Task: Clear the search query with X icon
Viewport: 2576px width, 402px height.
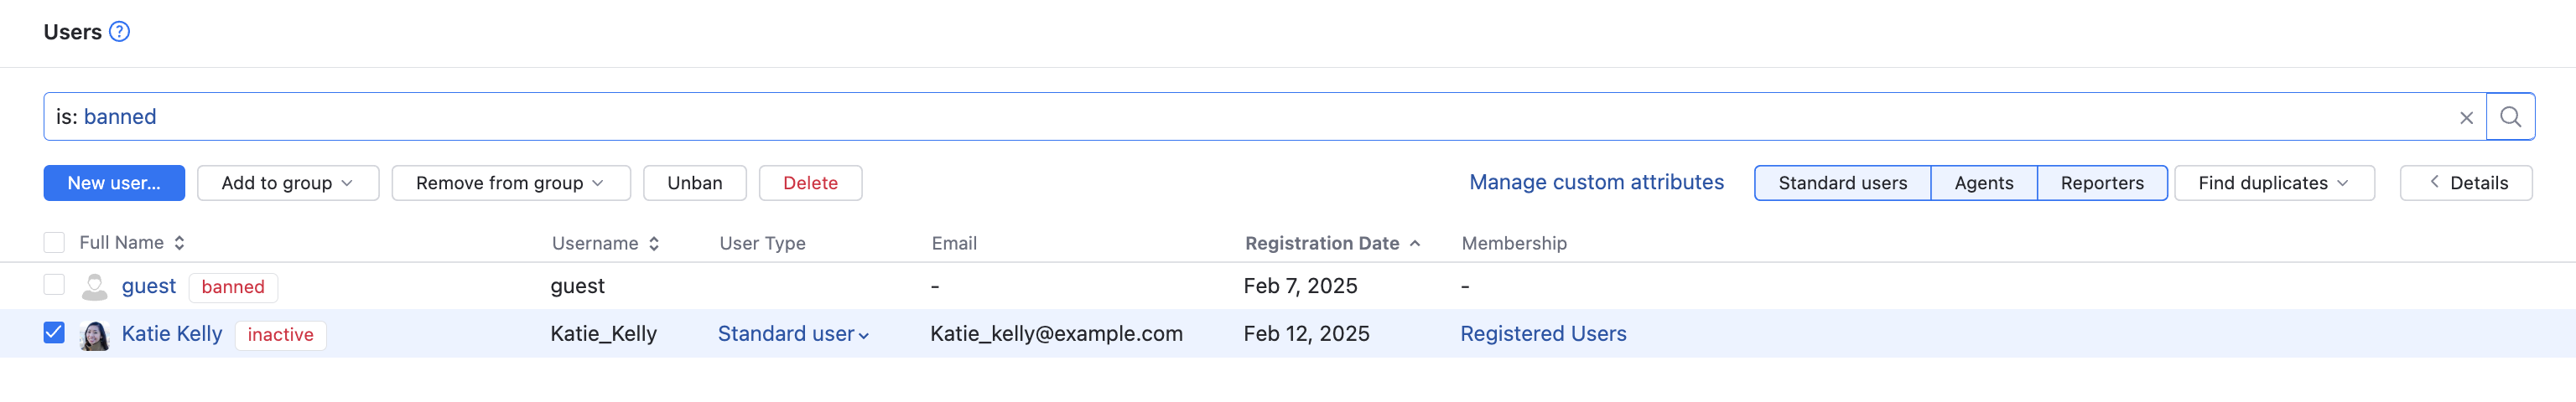Action: [x=2466, y=118]
